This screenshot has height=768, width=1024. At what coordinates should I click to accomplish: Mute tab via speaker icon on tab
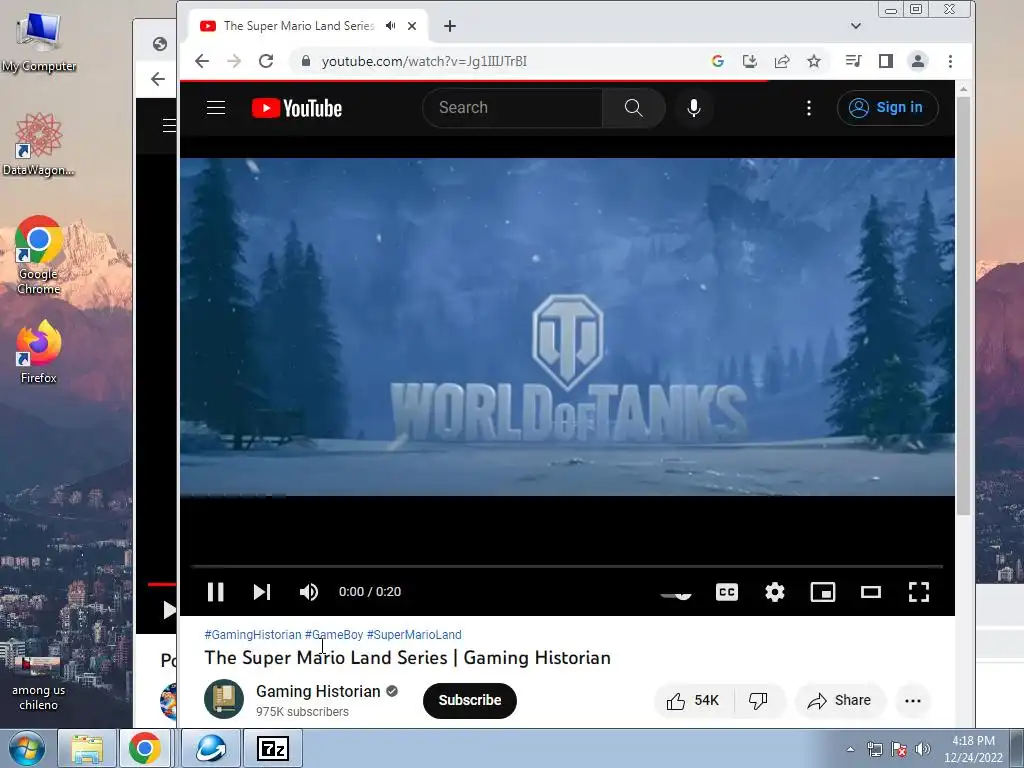(391, 26)
